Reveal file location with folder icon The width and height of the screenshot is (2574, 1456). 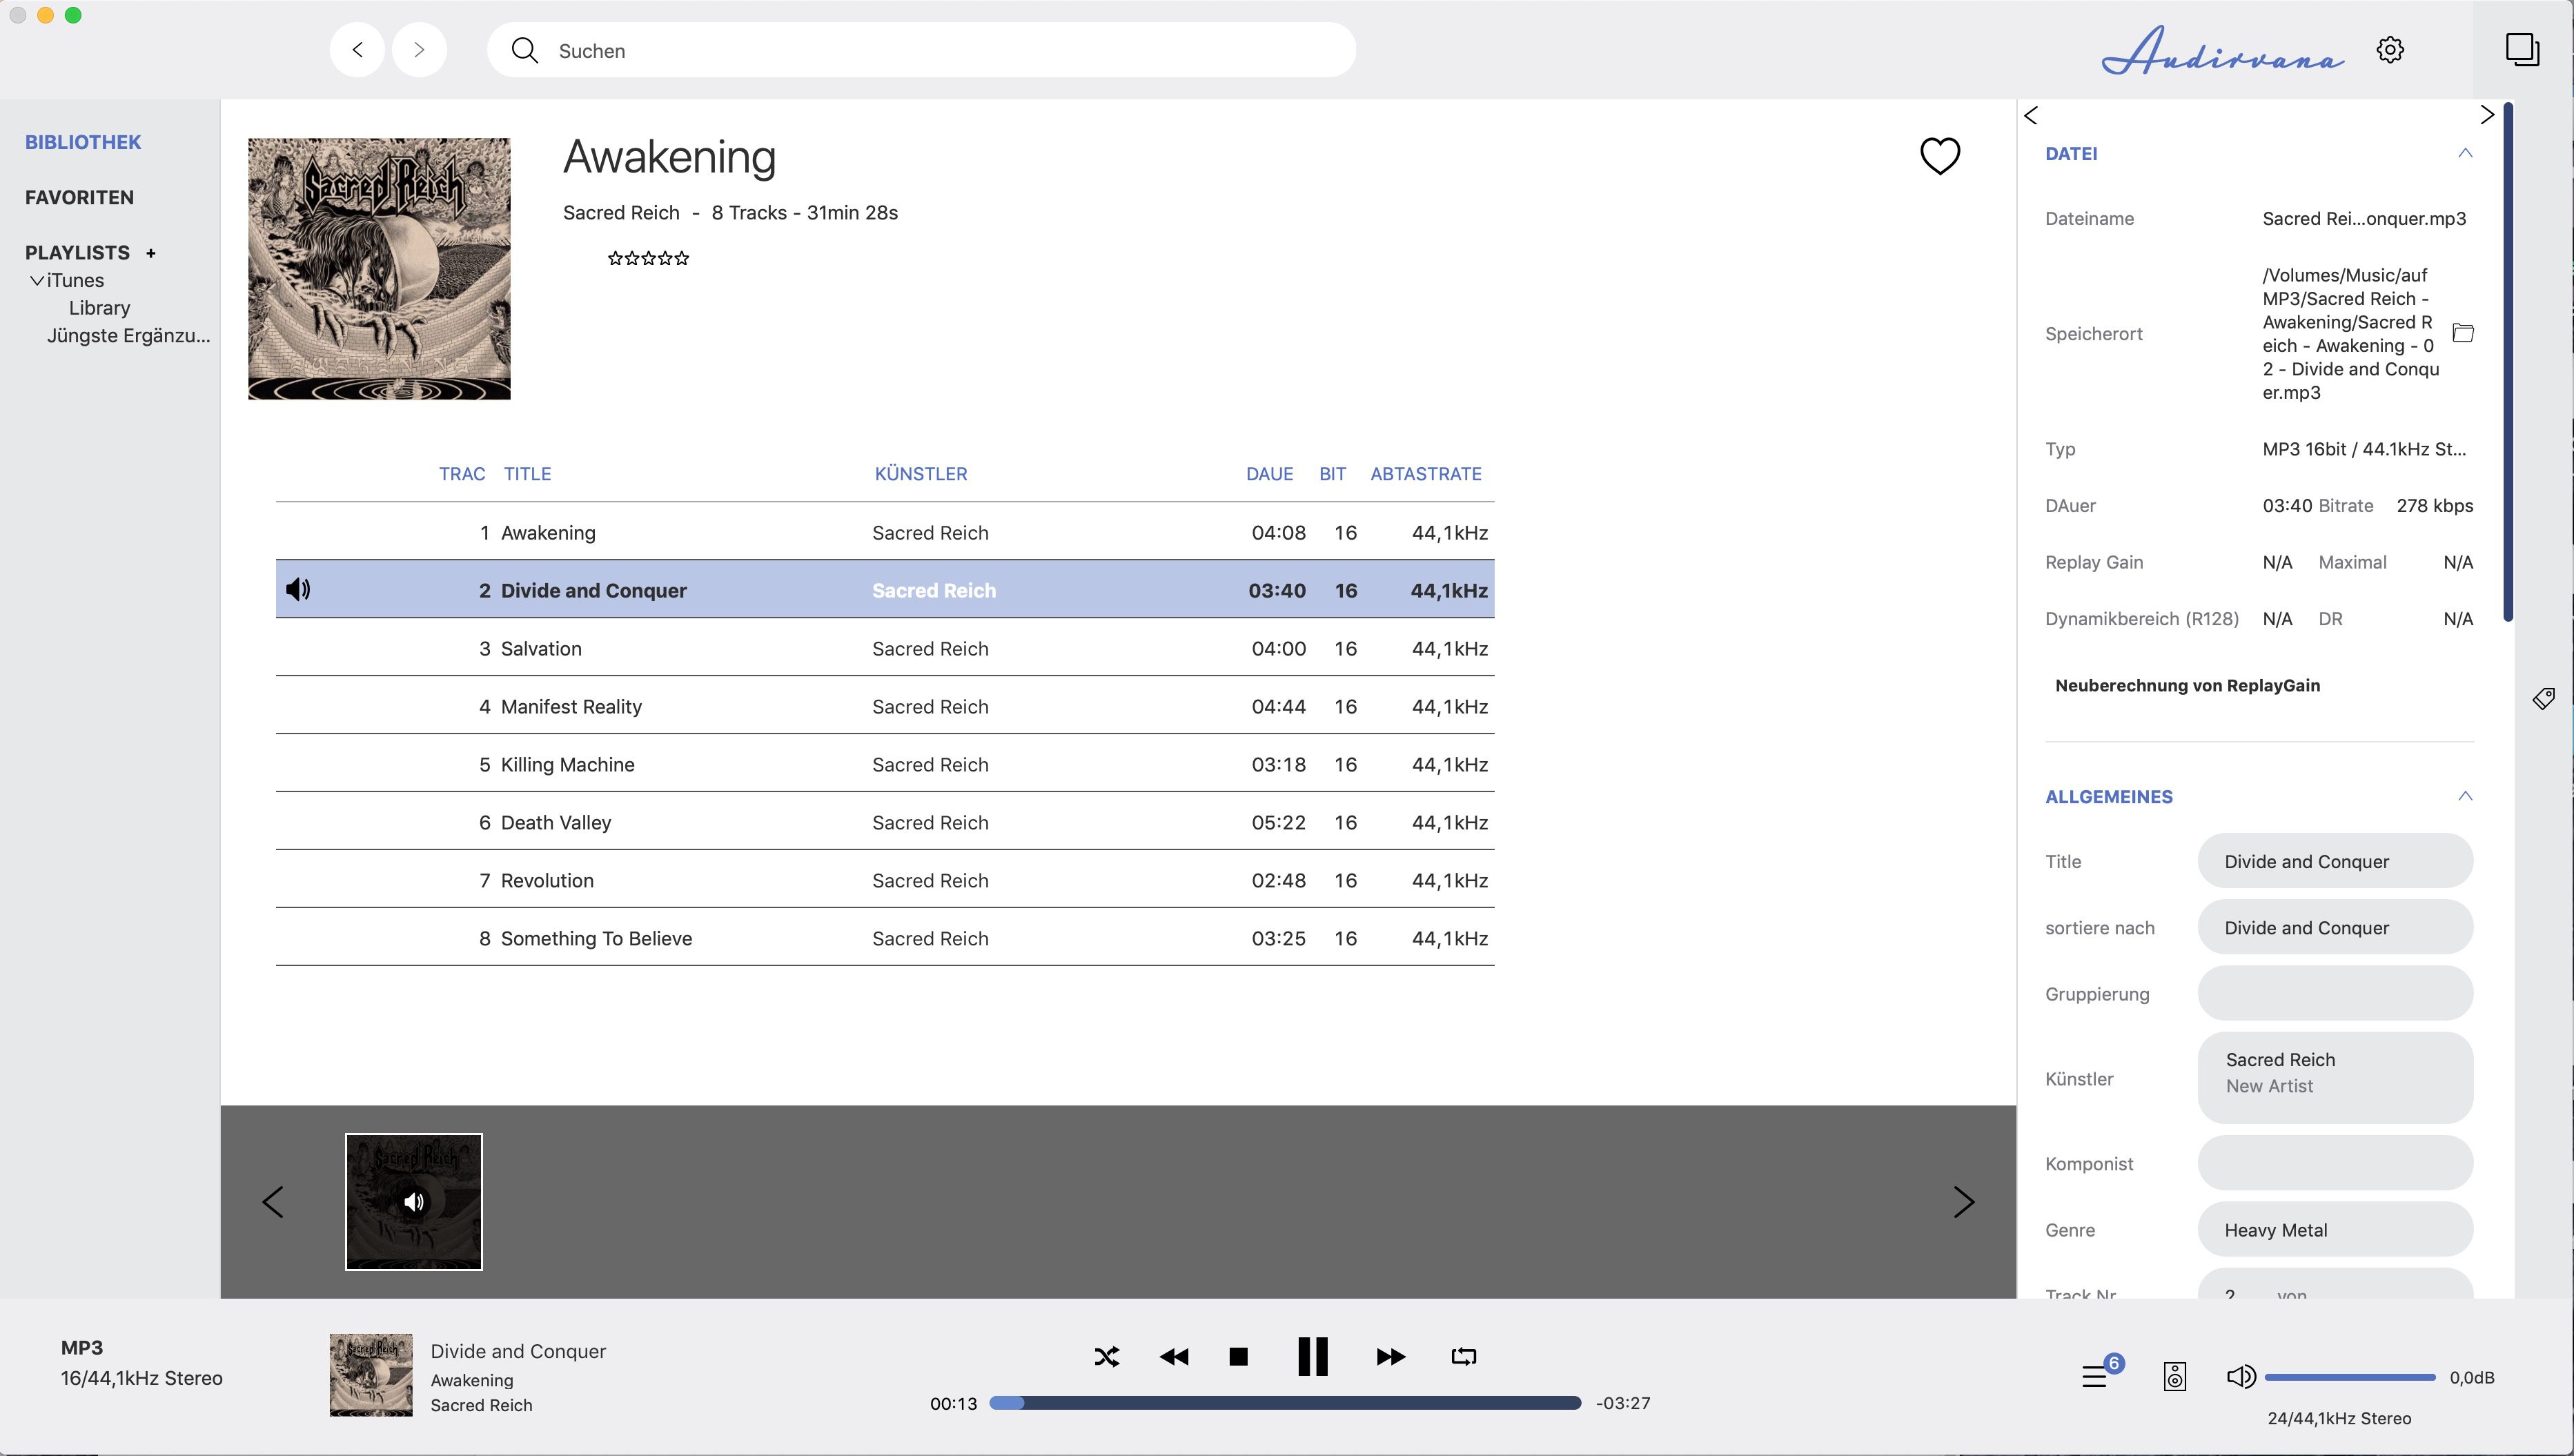point(2463,333)
